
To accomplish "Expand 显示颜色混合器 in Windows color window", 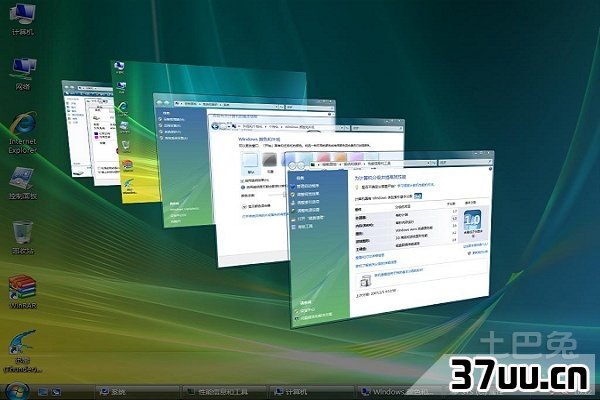I will pos(244,206).
